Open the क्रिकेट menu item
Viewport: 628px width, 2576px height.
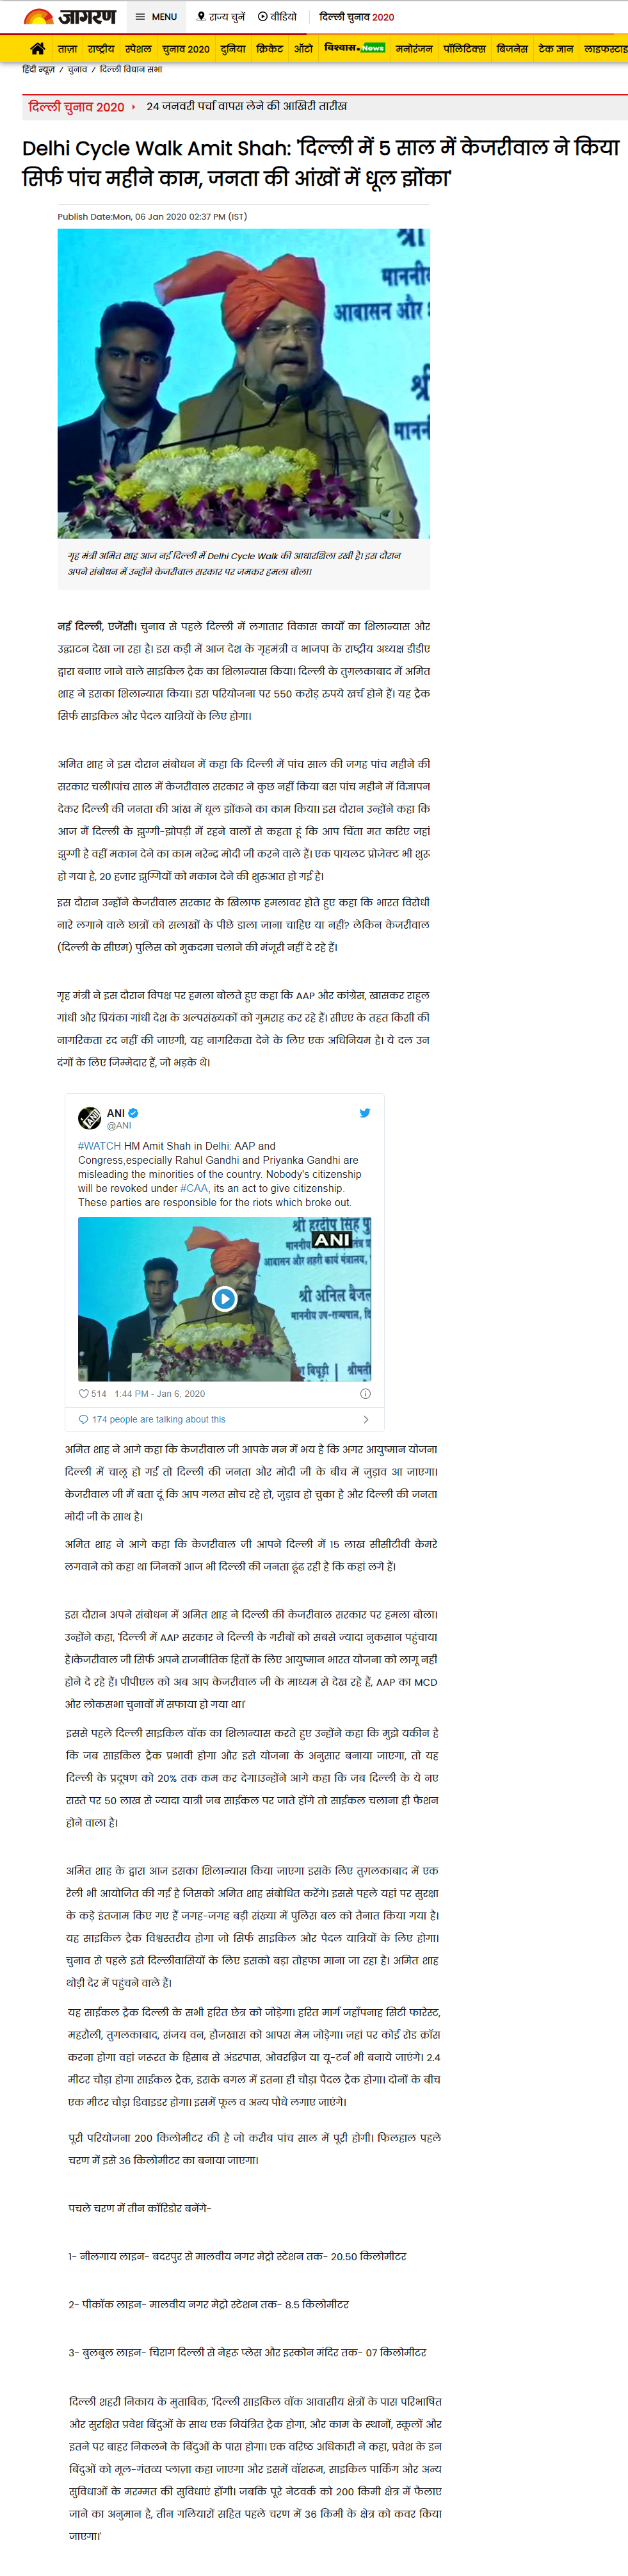pyautogui.click(x=269, y=49)
